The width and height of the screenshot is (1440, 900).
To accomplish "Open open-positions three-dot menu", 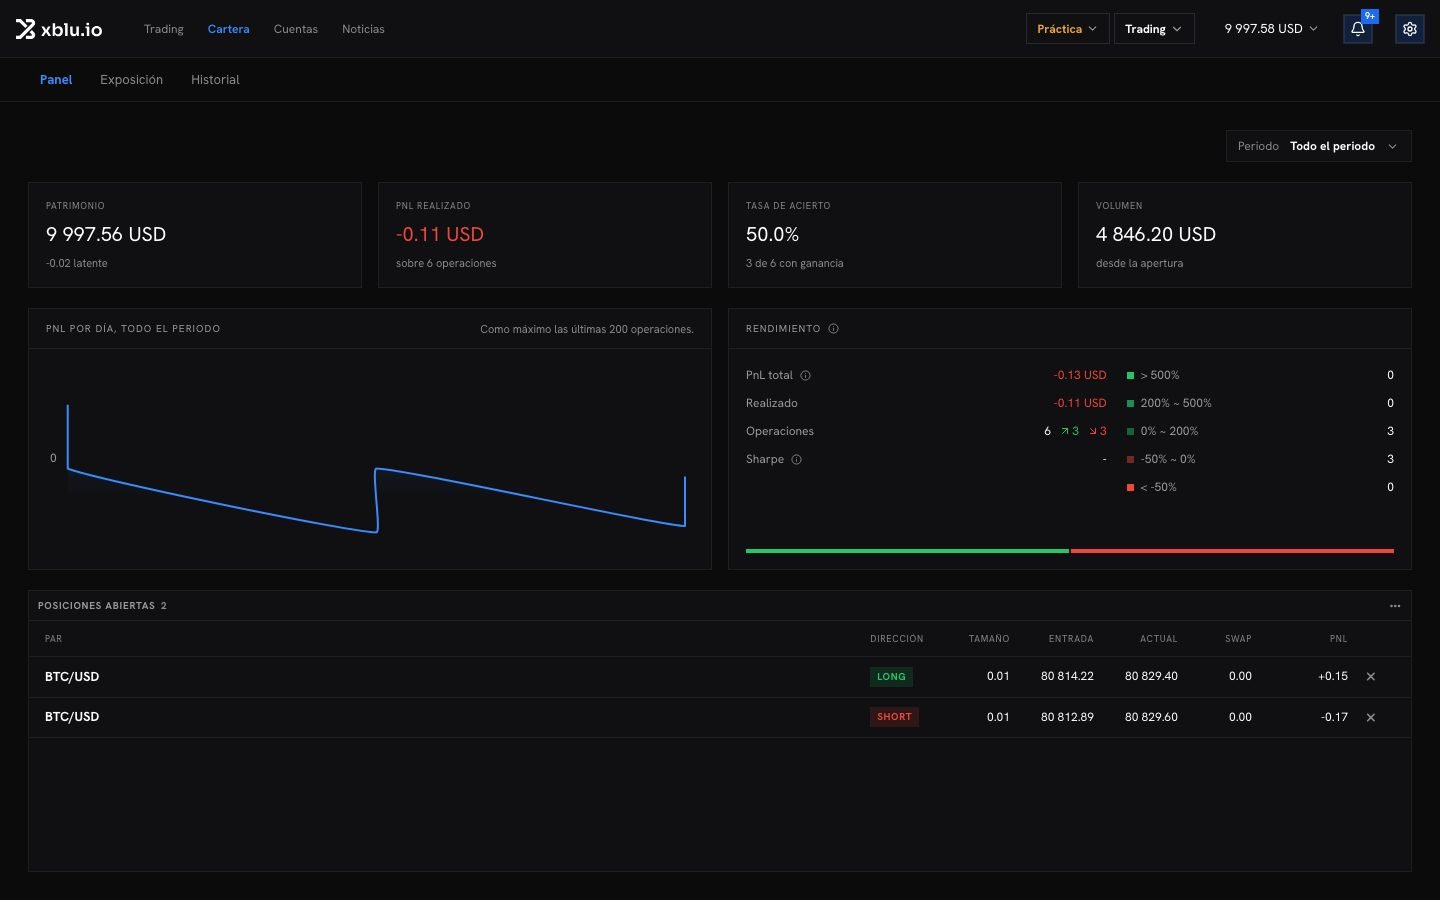I will tap(1395, 606).
